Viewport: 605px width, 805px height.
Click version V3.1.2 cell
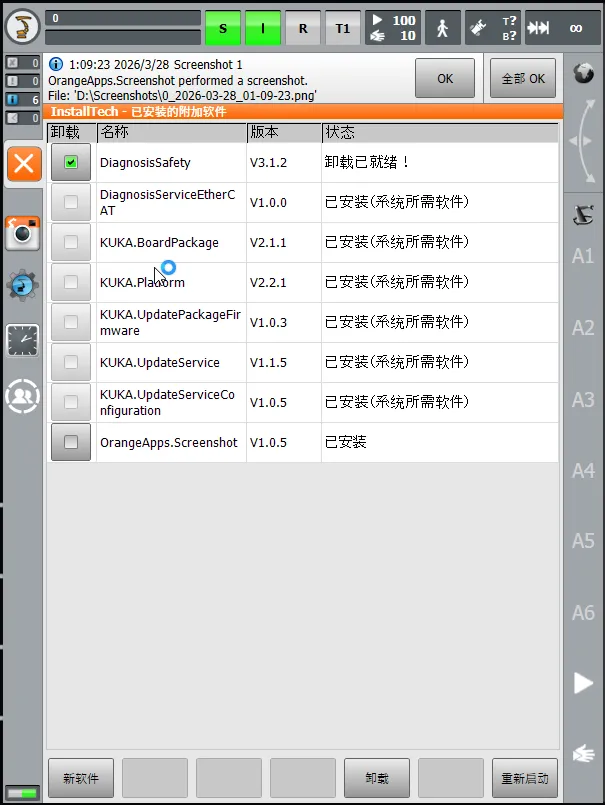(284, 162)
